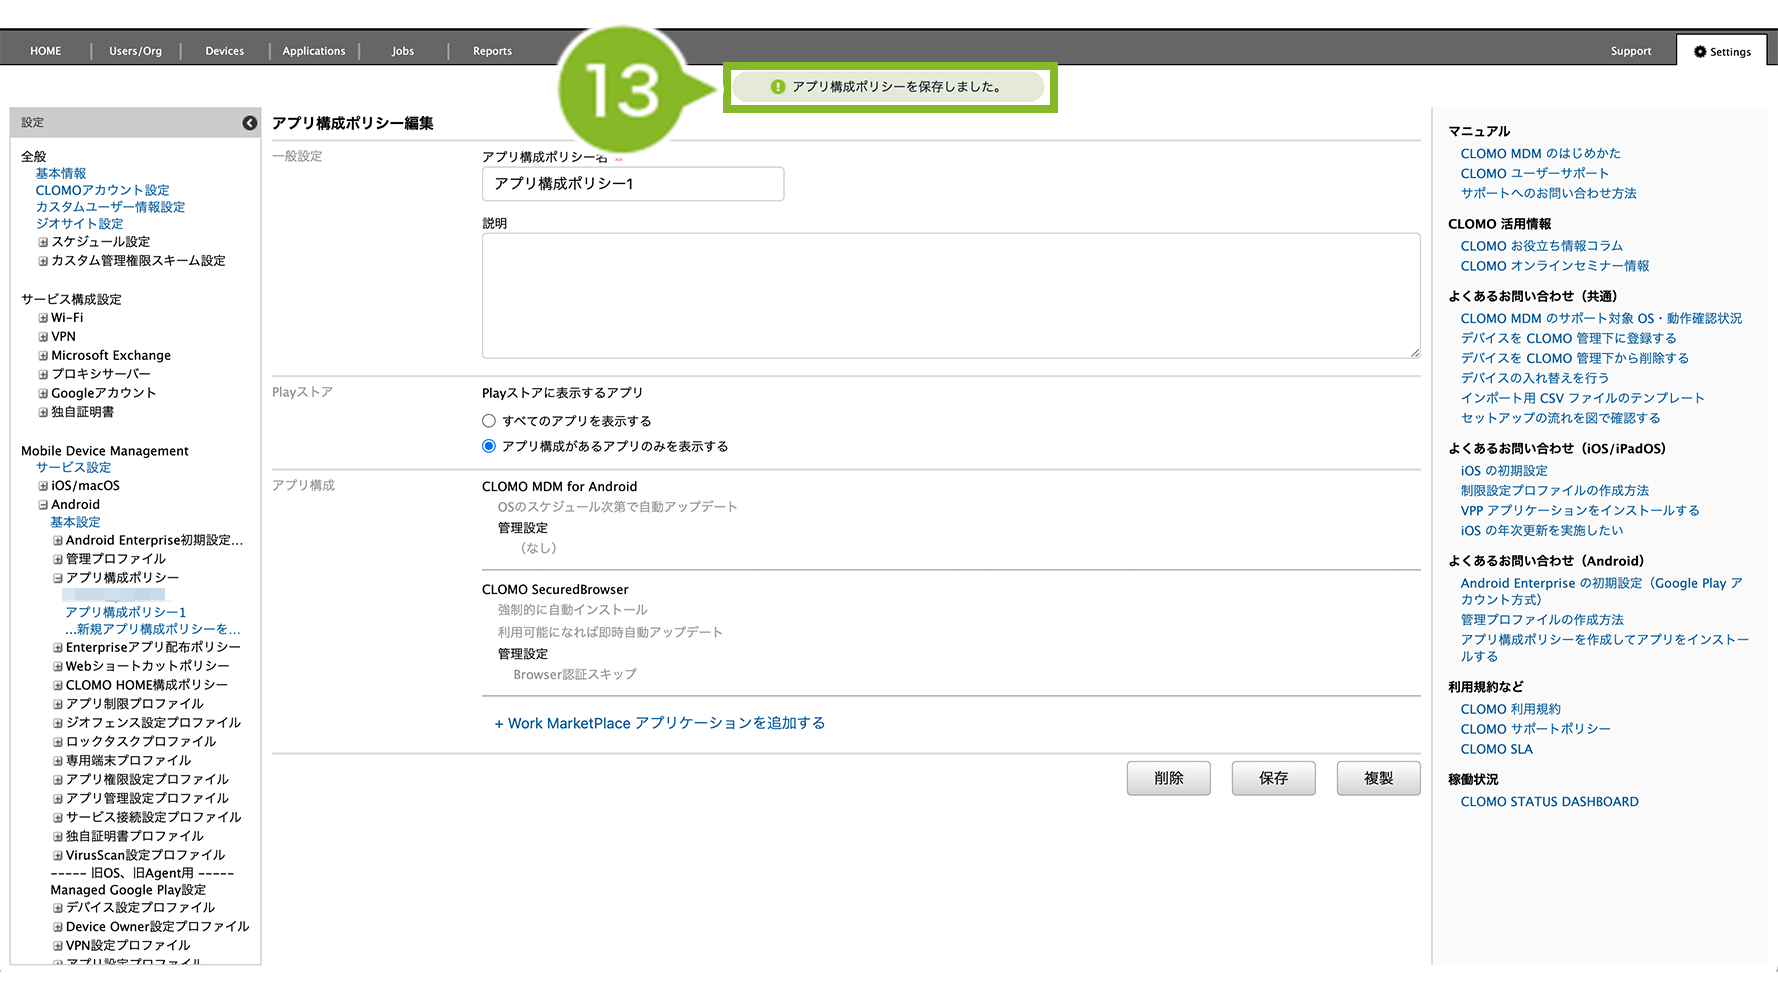
Task: Collapse the Android tree node
Action: click(43, 505)
